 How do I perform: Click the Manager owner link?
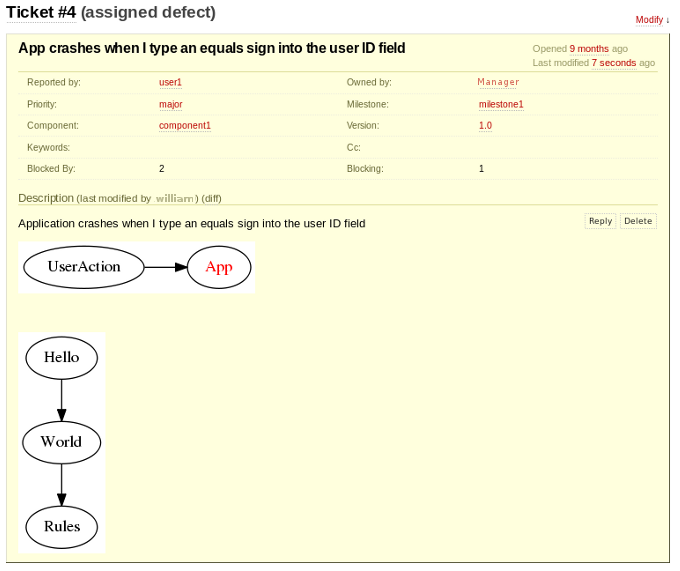tap(498, 82)
